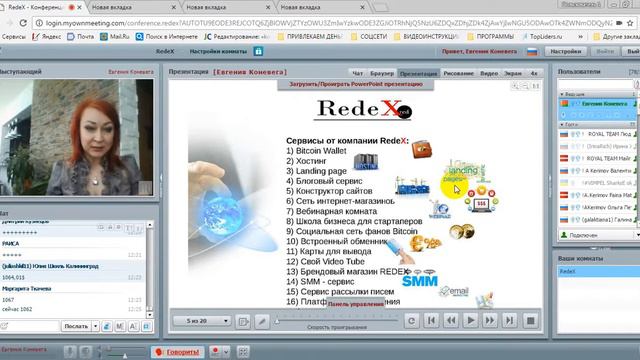640x360 pixels.
Task: Collapse the Гости users group
Action: 562,124
